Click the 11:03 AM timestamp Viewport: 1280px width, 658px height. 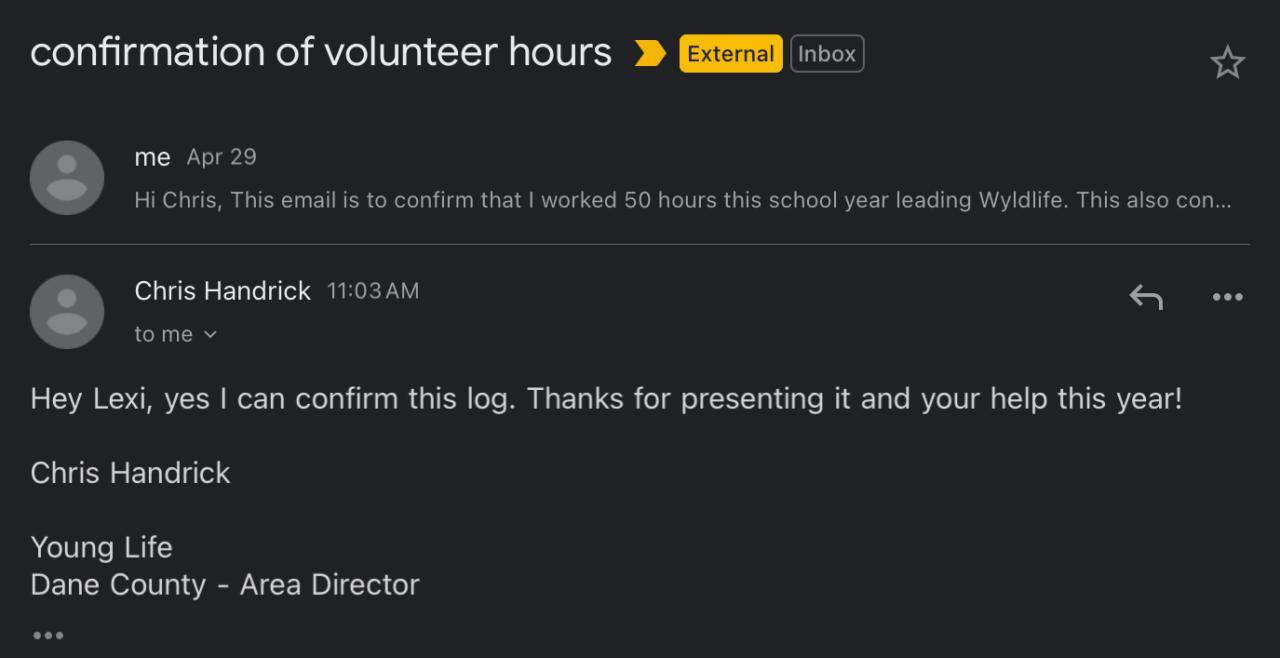click(x=373, y=291)
